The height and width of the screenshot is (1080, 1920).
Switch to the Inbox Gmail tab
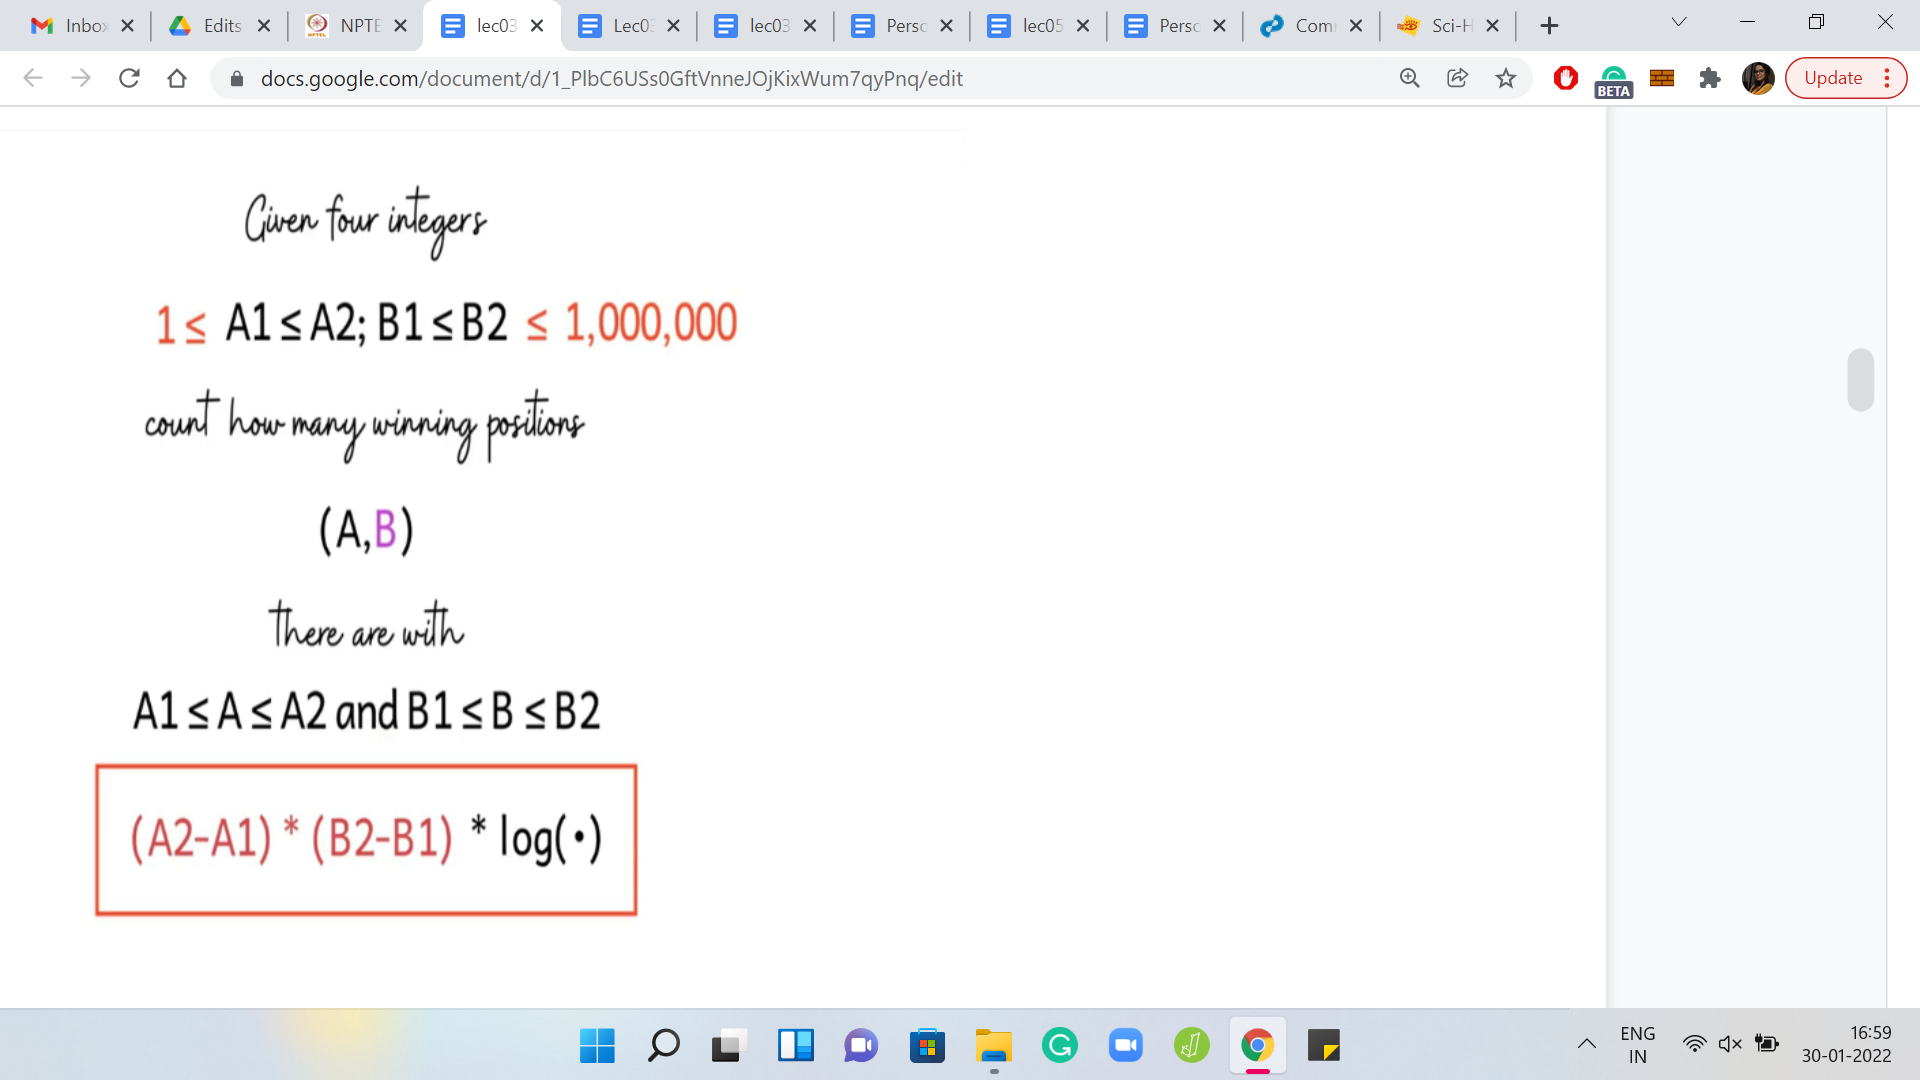tap(70, 26)
